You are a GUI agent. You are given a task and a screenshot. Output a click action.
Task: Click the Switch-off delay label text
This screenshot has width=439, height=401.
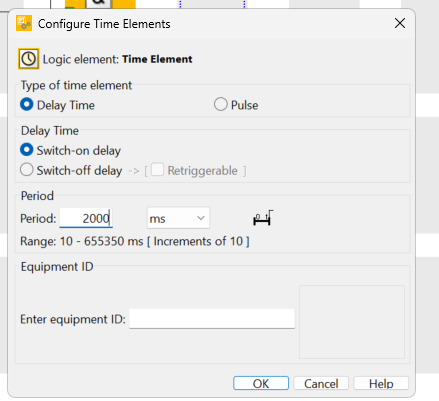[x=79, y=171]
